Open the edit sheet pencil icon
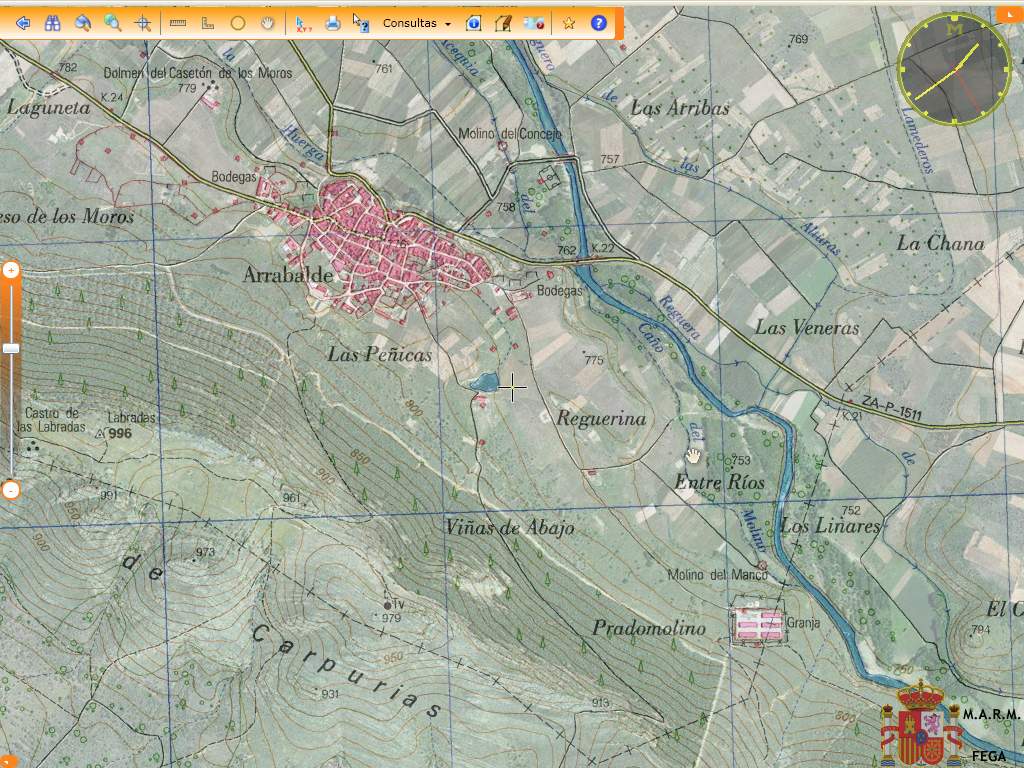 pos(503,23)
